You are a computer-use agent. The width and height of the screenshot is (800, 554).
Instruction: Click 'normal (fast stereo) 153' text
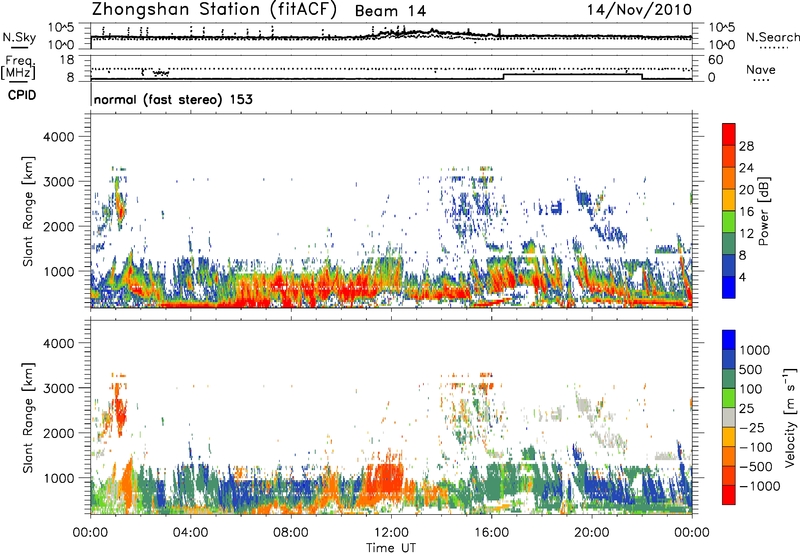point(173,99)
